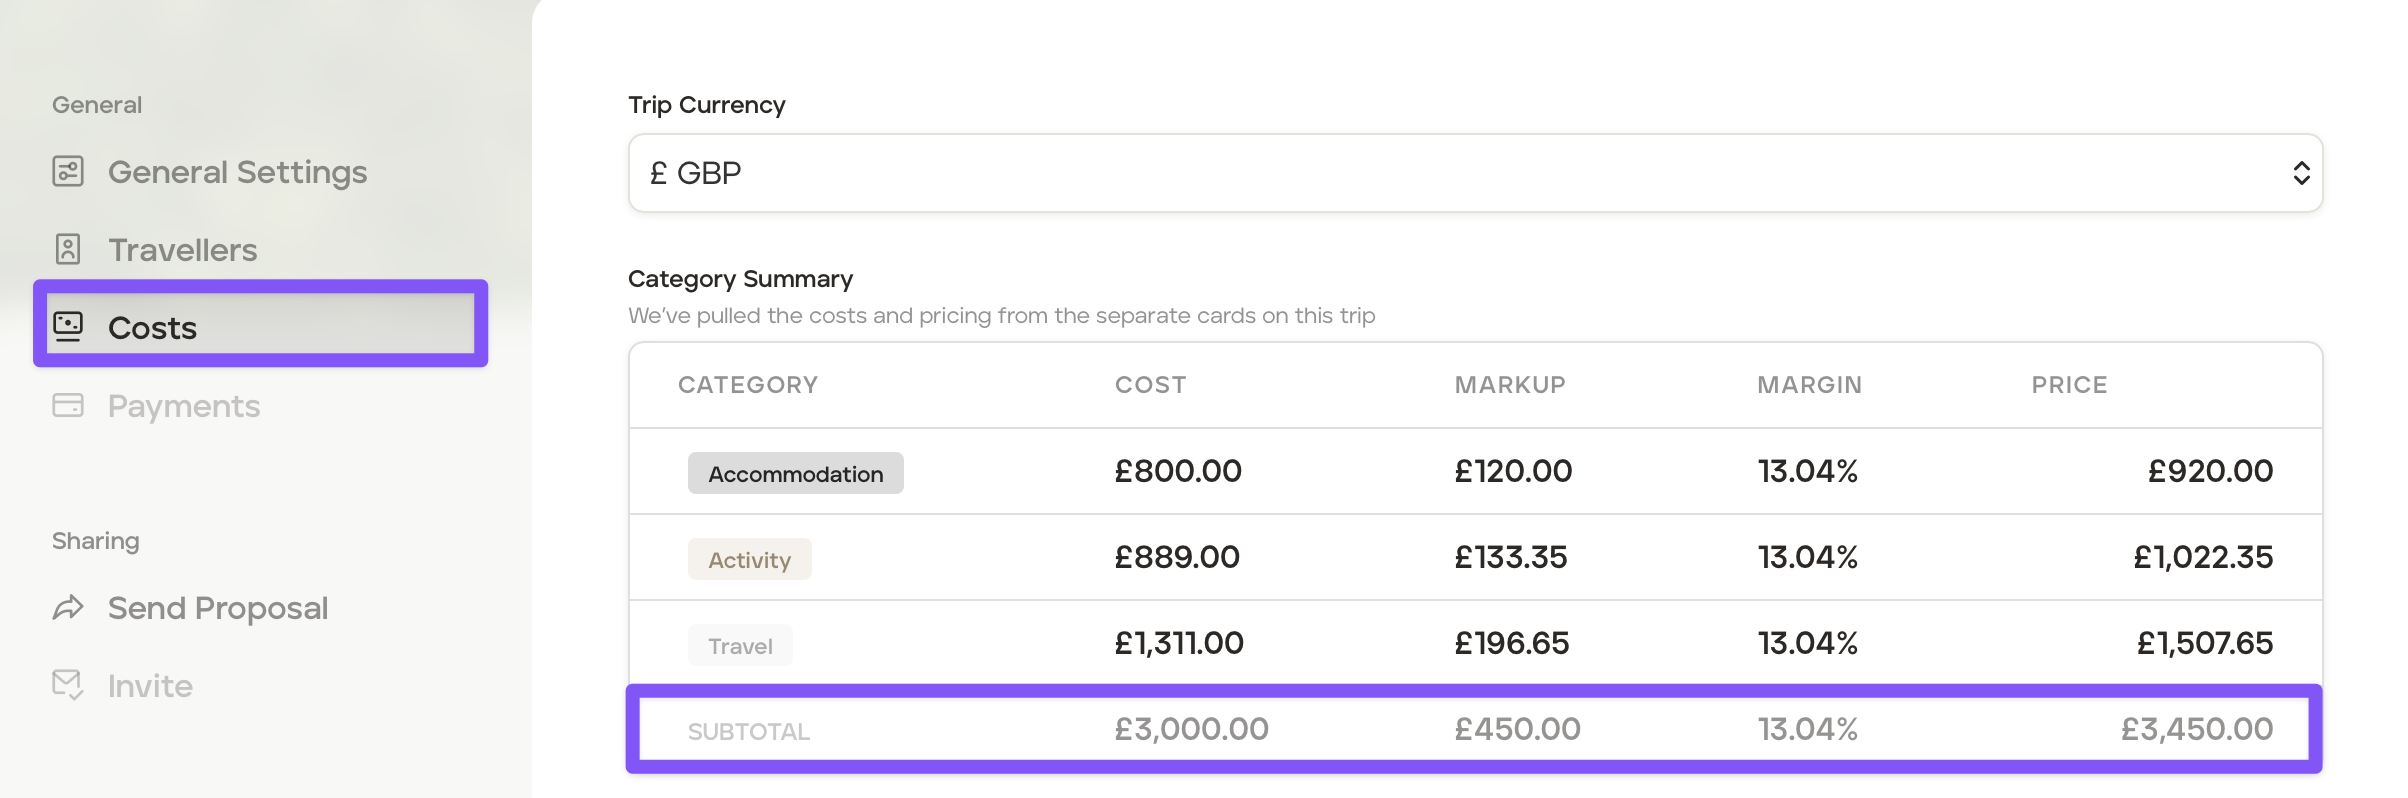The width and height of the screenshot is (2408, 798).
Task: Click the Costs sidebar icon
Action: click(68, 326)
